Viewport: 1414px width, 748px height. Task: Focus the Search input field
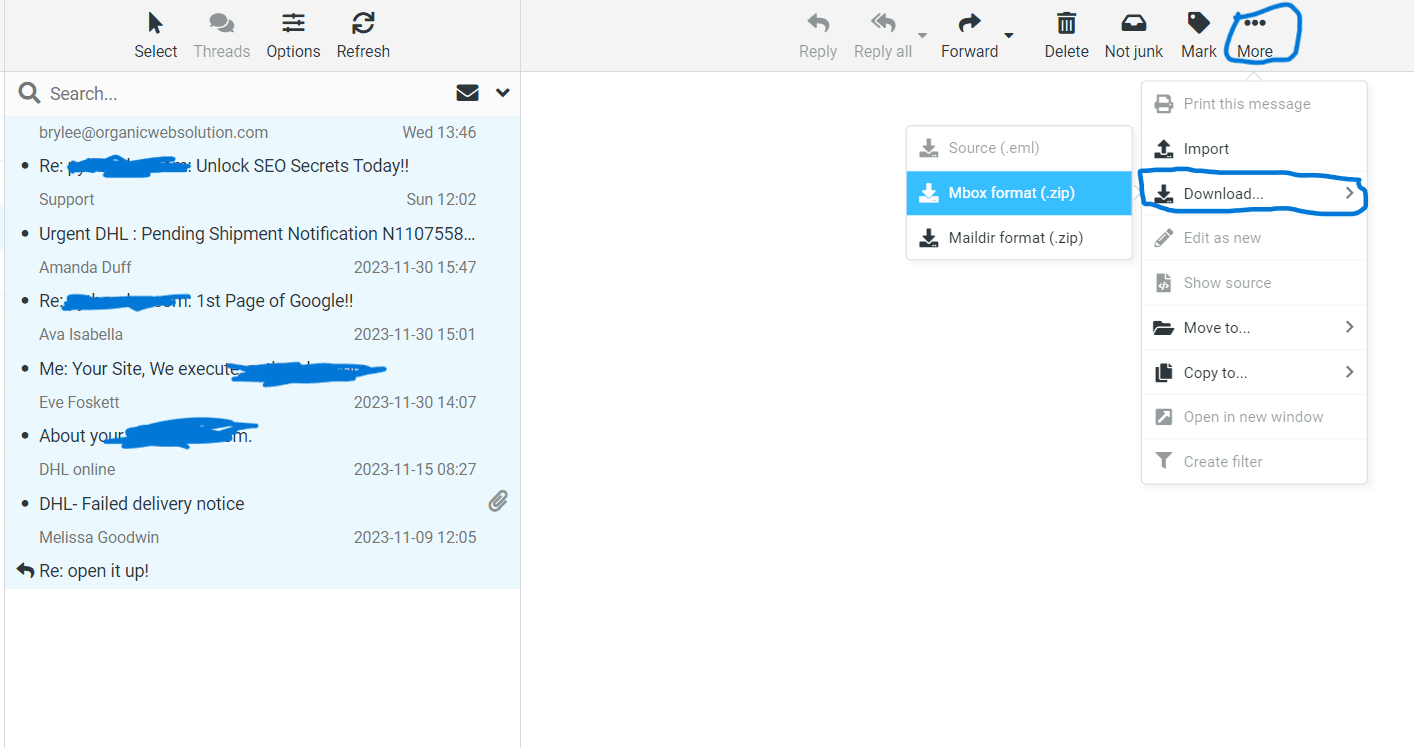[245, 94]
